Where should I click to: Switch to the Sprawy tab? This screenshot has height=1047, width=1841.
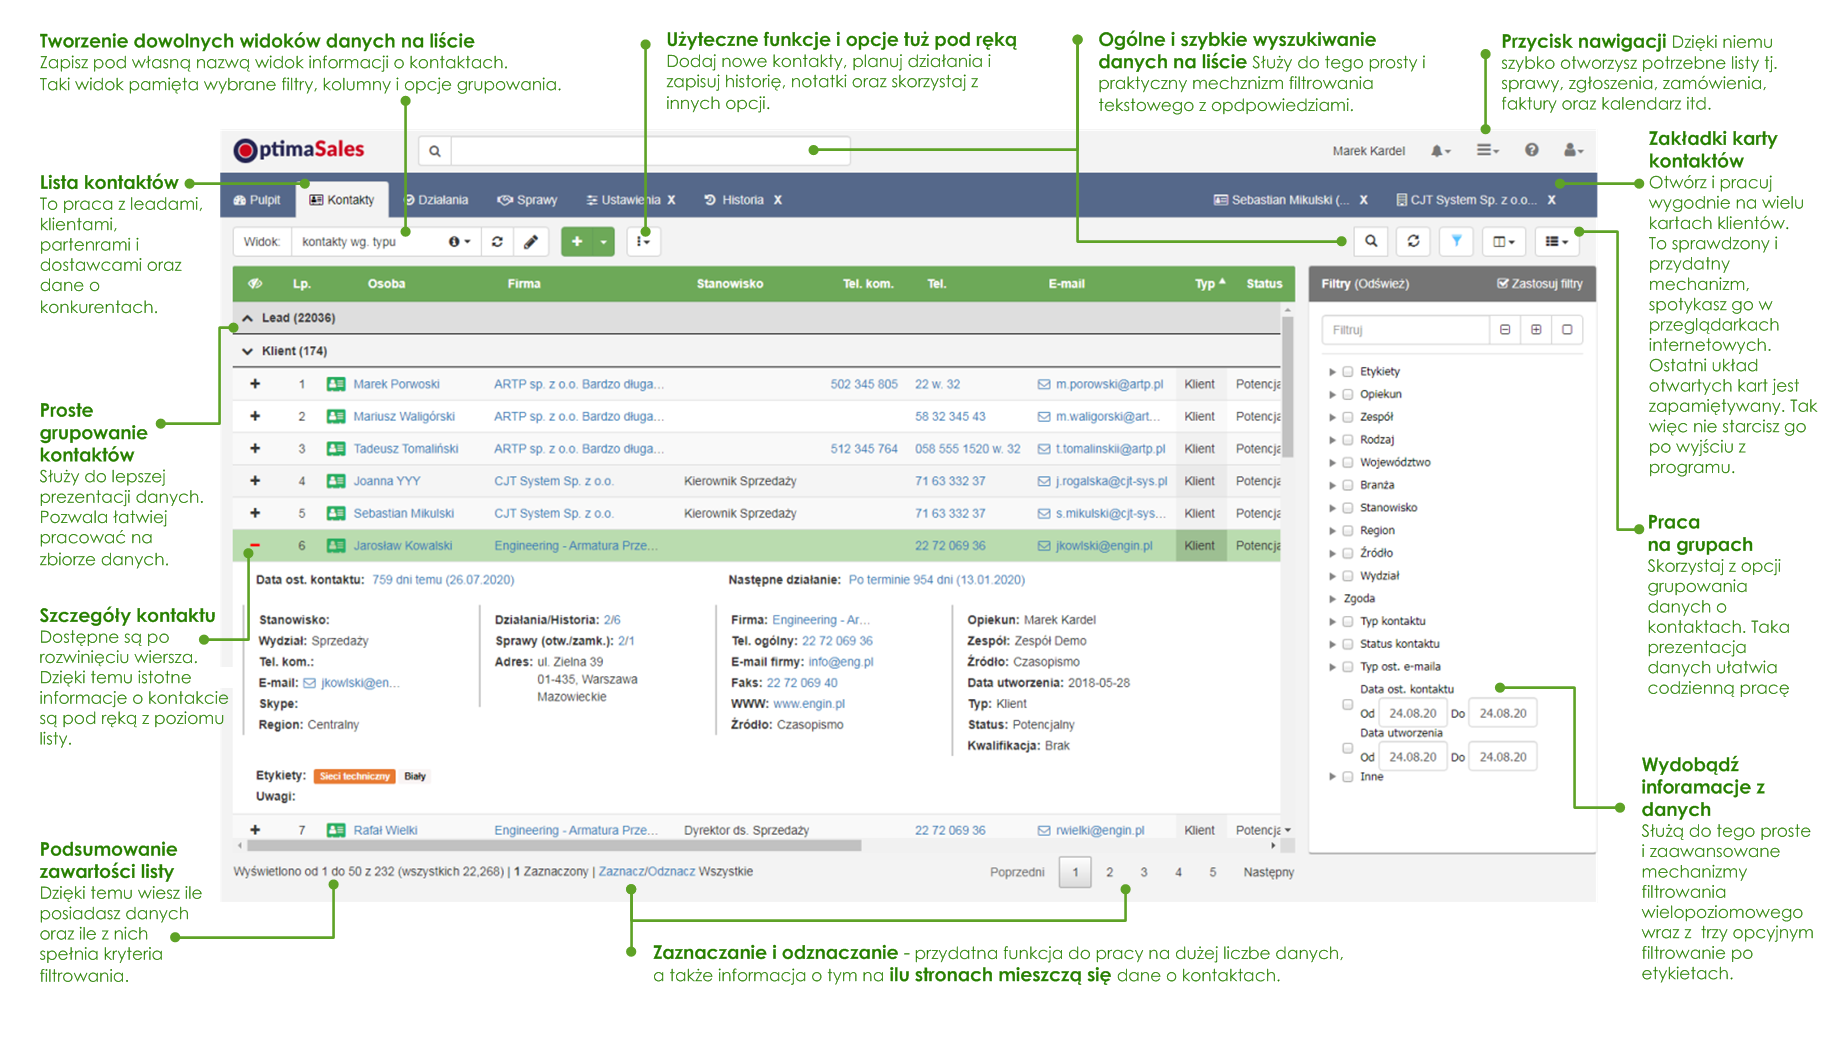[x=527, y=200]
